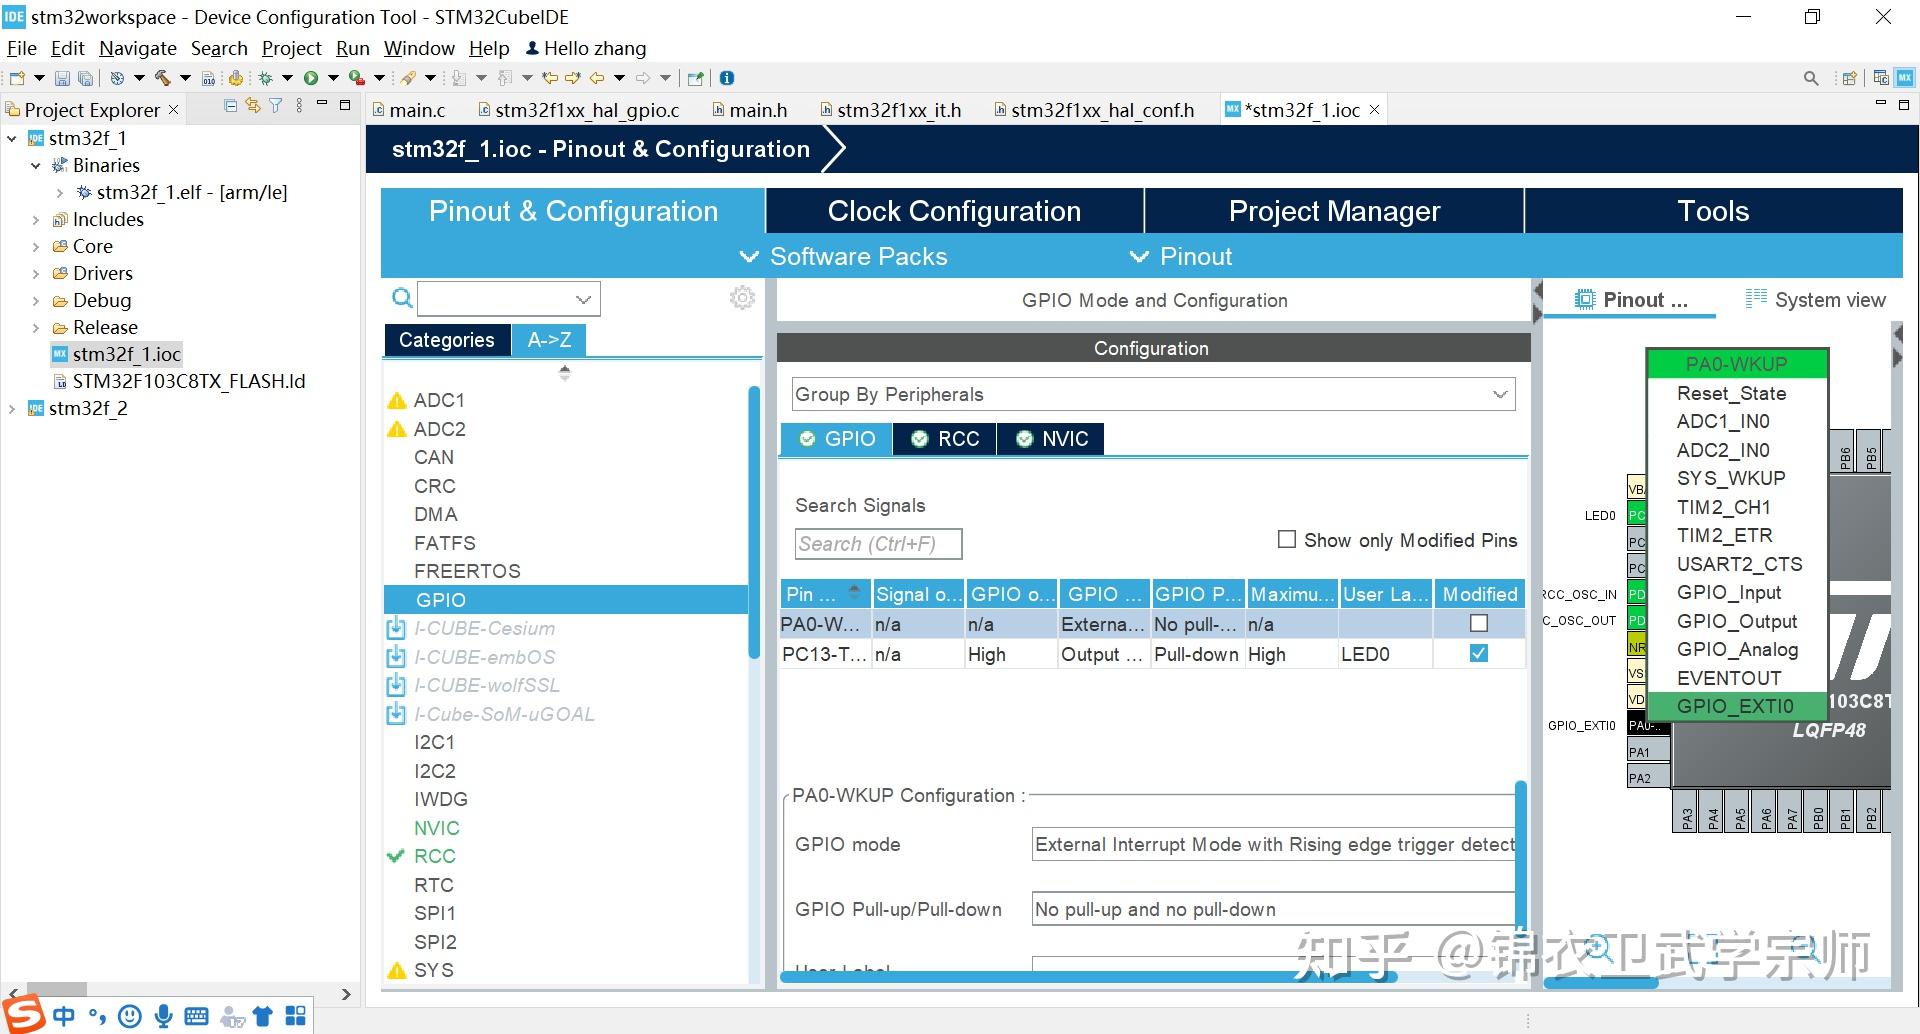Image resolution: width=1920 pixels, height=1034 pixels.
Task: Expand the Drivers folder node
Action: 36,273
